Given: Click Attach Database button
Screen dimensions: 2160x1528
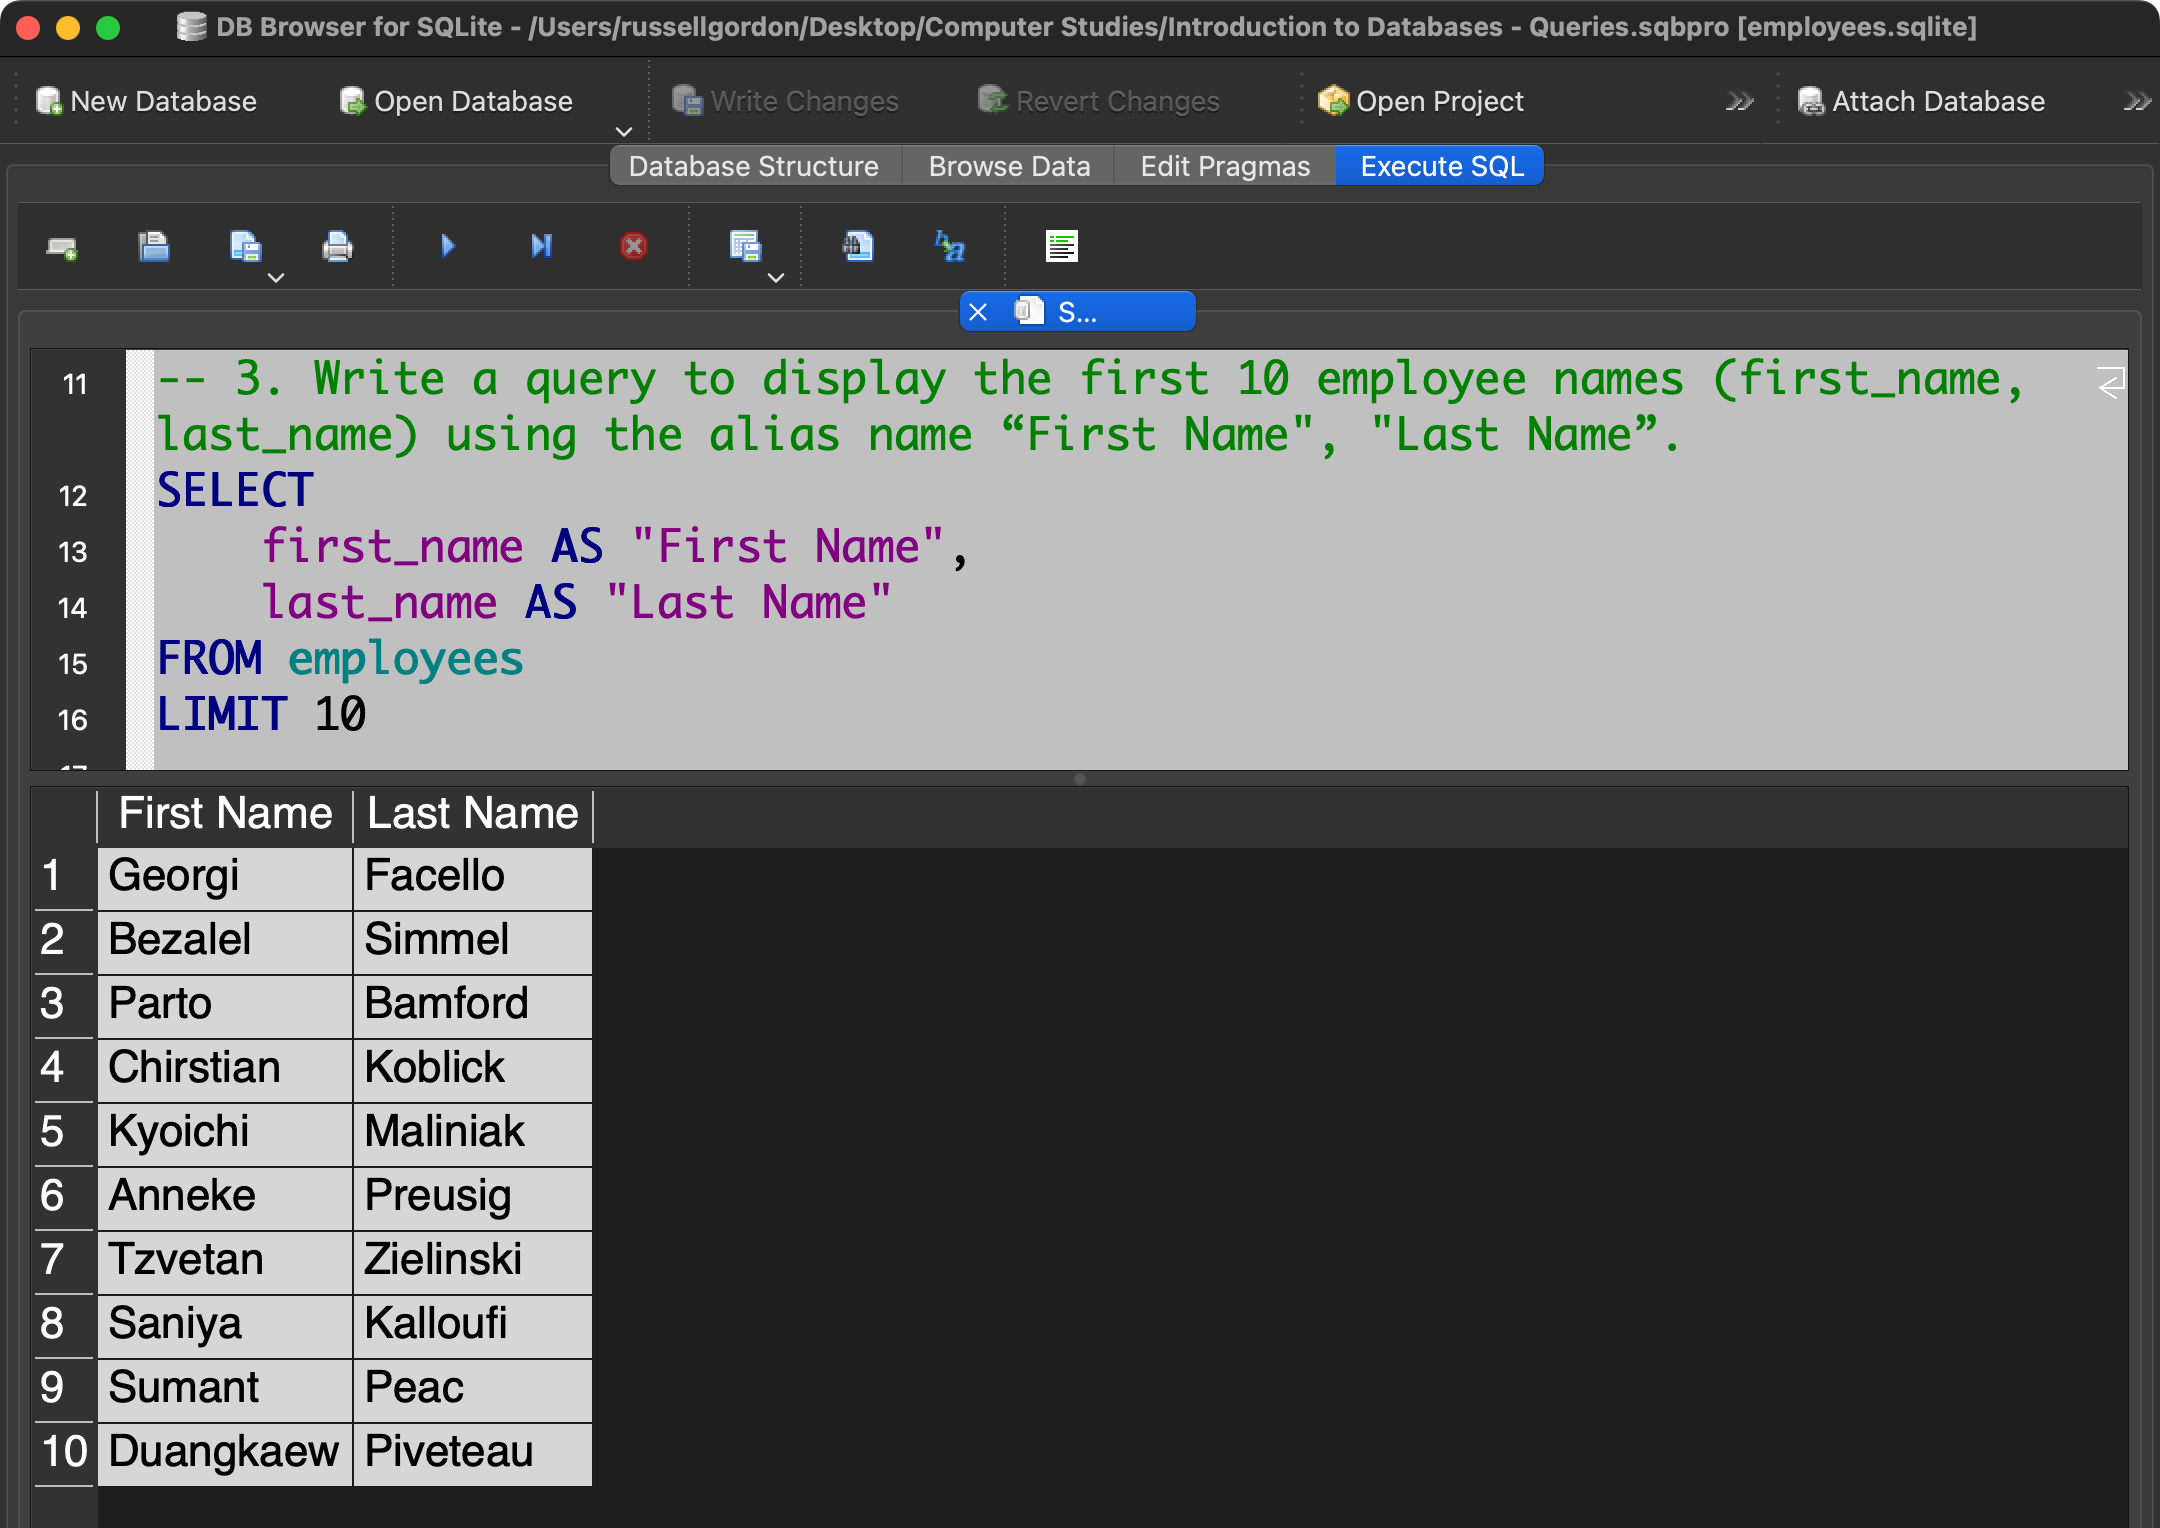Looking at the screenshot, I should coord(1921,101).
